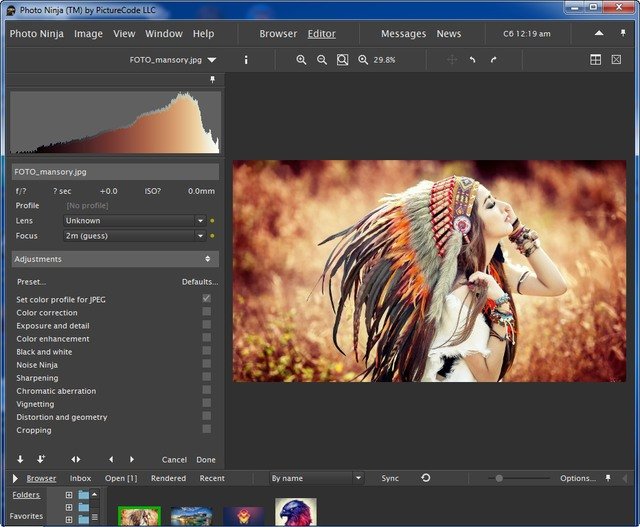Switch to the Rendered tab
The width and height of the screenshot is (640, 527).
[168, 479]
